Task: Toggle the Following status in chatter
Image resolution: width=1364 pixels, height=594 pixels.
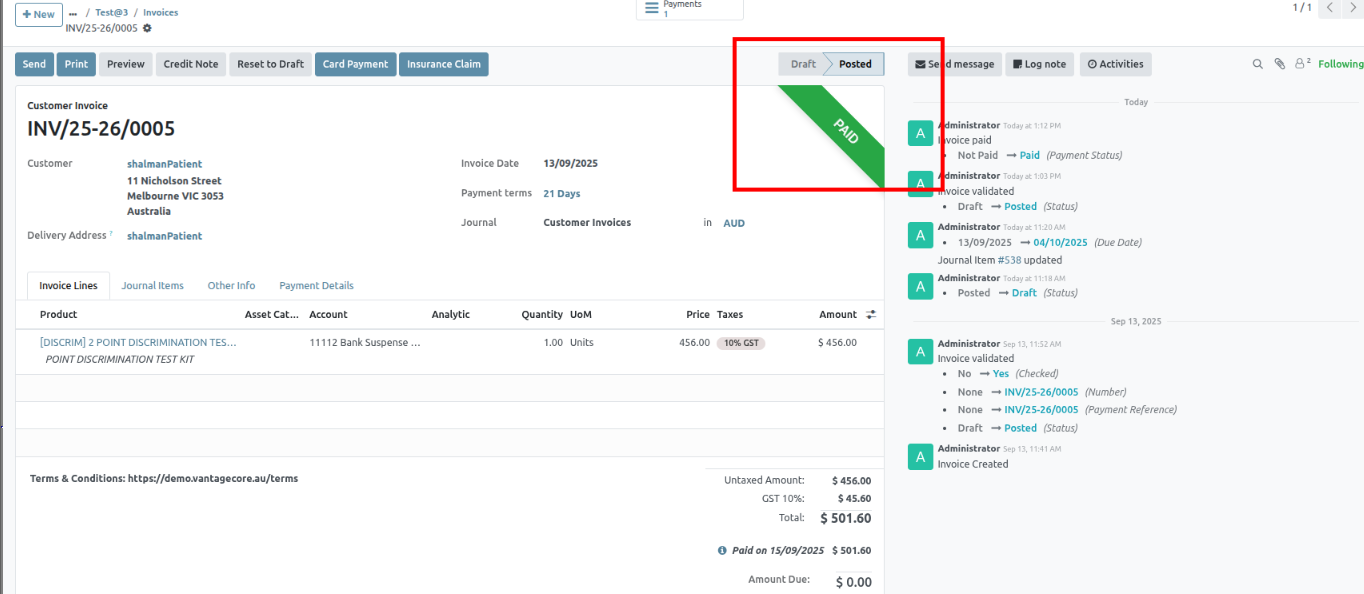Action: pyautogui.click(x=1340, y=64)
